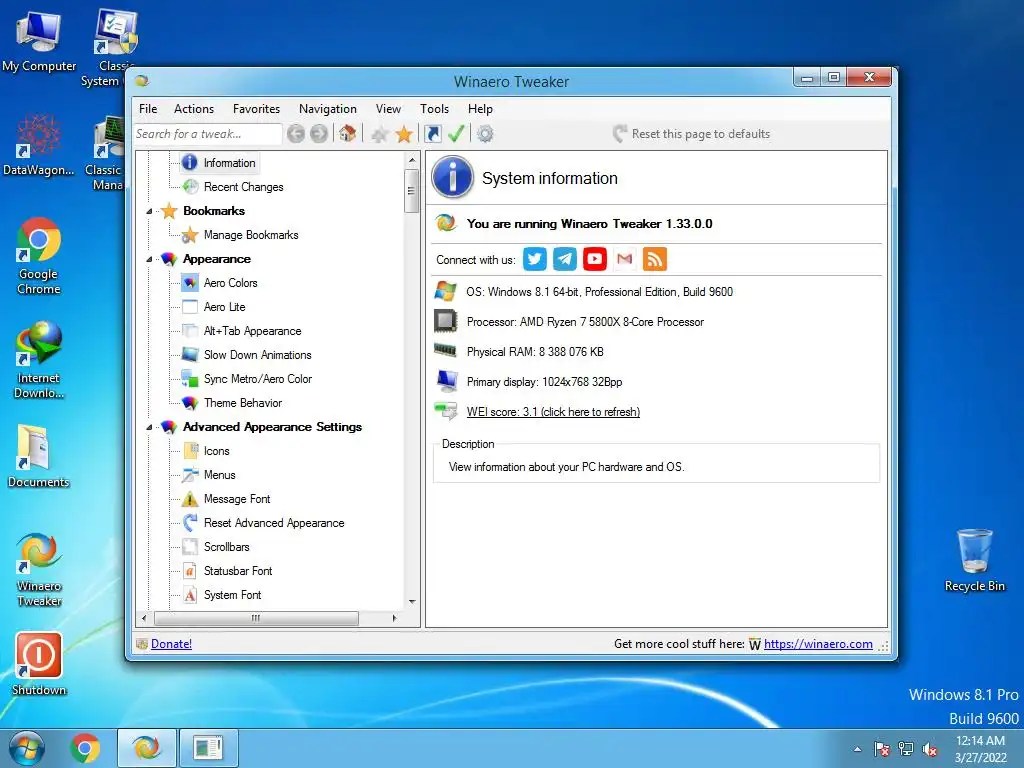Click the create shortcut toolbar icon

click(x=432, y=134)
